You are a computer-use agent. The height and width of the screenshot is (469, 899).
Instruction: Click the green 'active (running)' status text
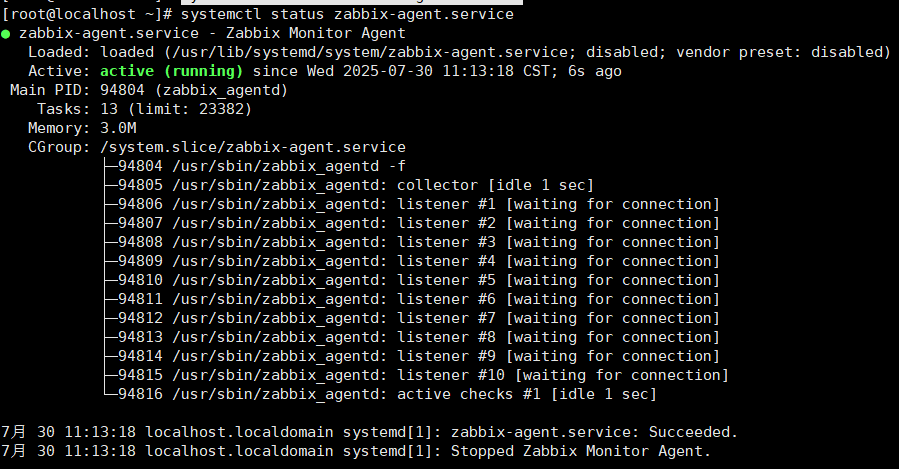point(171,71)
